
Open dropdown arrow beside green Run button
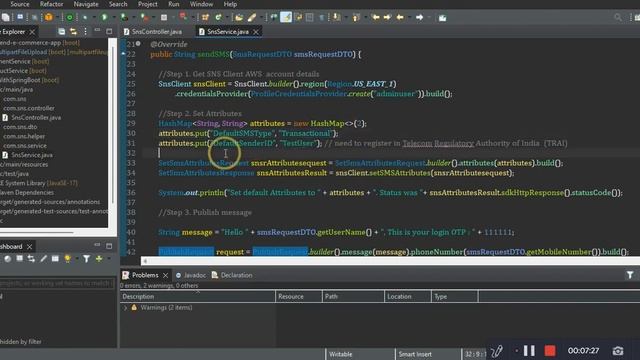tap(113, 18)
